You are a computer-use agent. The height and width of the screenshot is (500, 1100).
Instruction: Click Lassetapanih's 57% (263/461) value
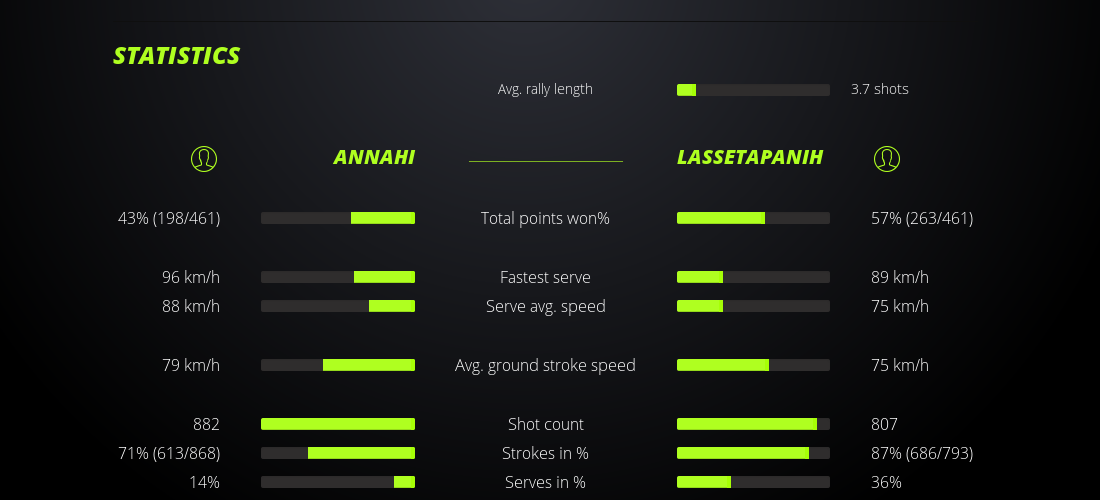tap(922, 218)
